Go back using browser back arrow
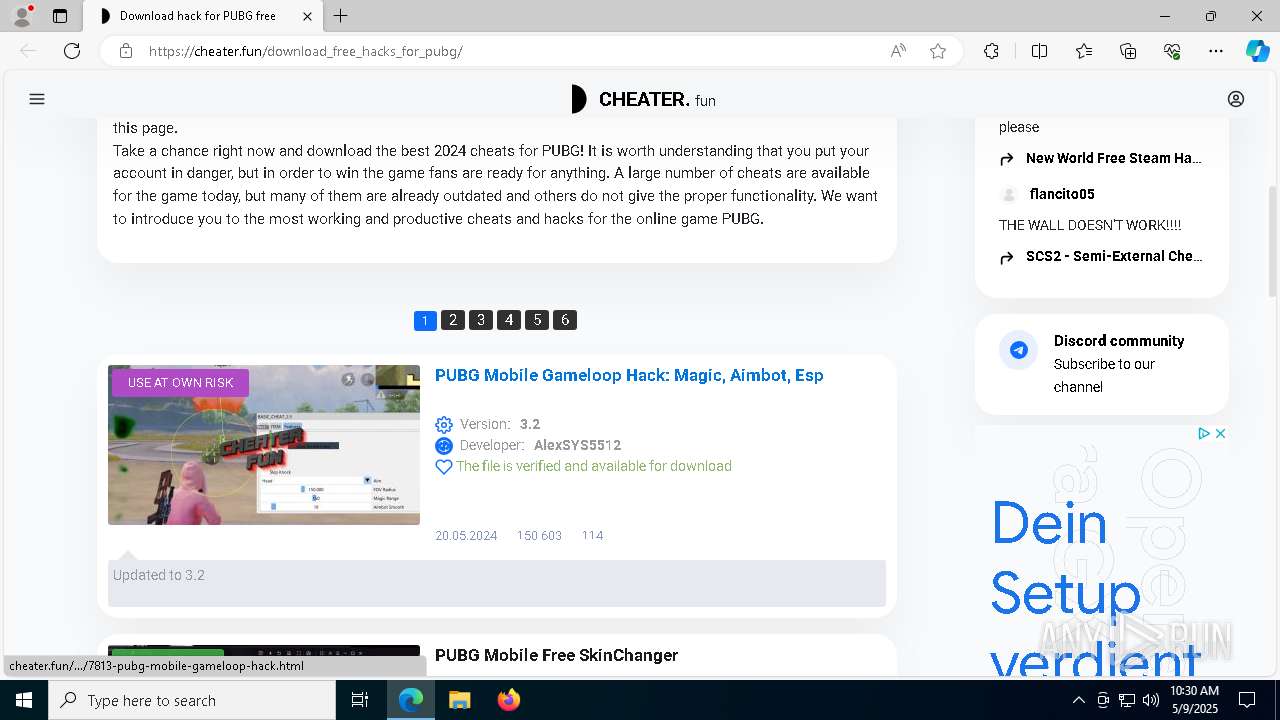Screen dimensions: 1280x720 28,51
